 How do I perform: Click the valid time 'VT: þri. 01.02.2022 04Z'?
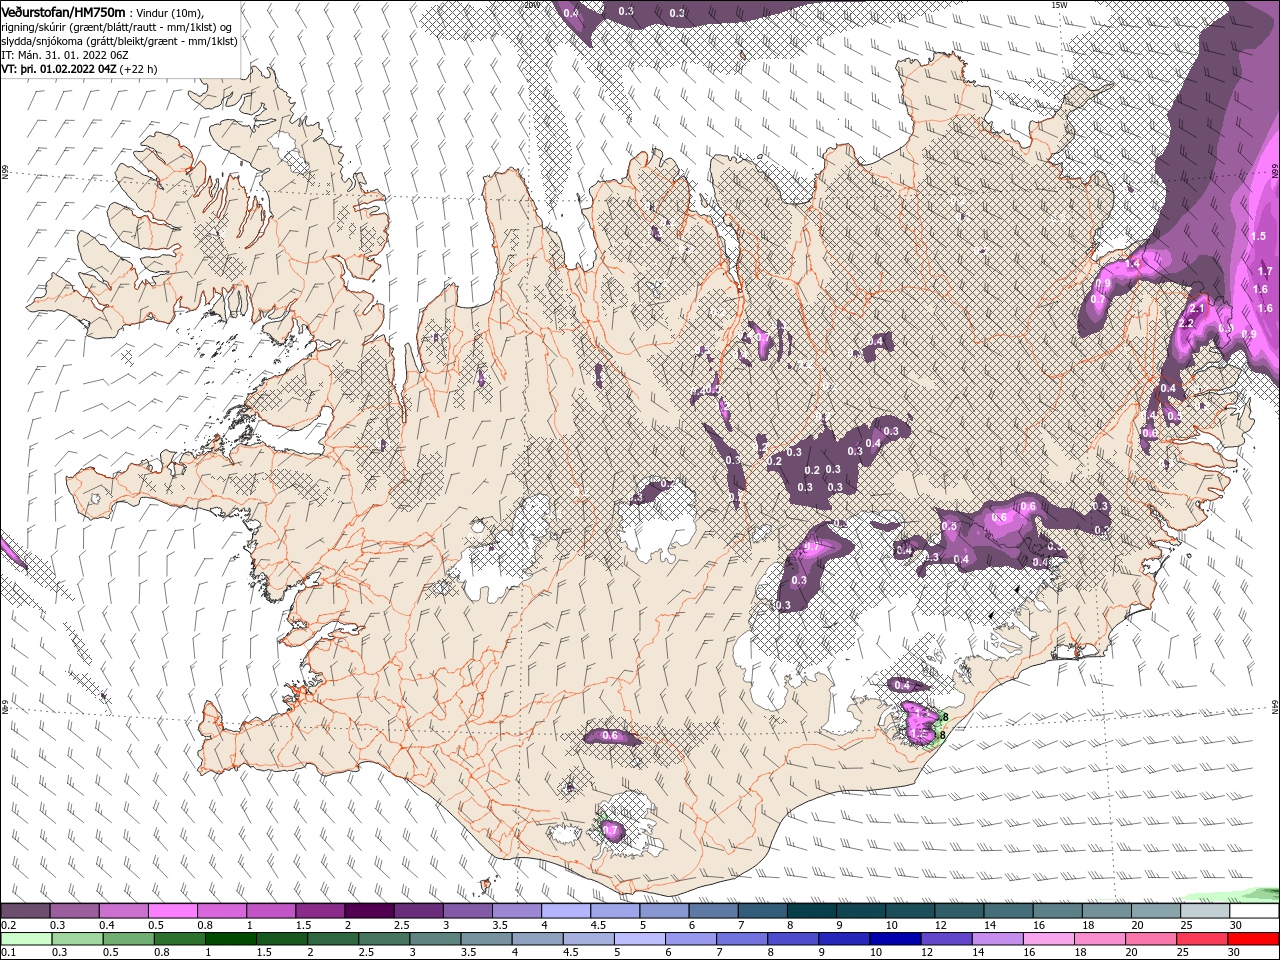(59, 69)
